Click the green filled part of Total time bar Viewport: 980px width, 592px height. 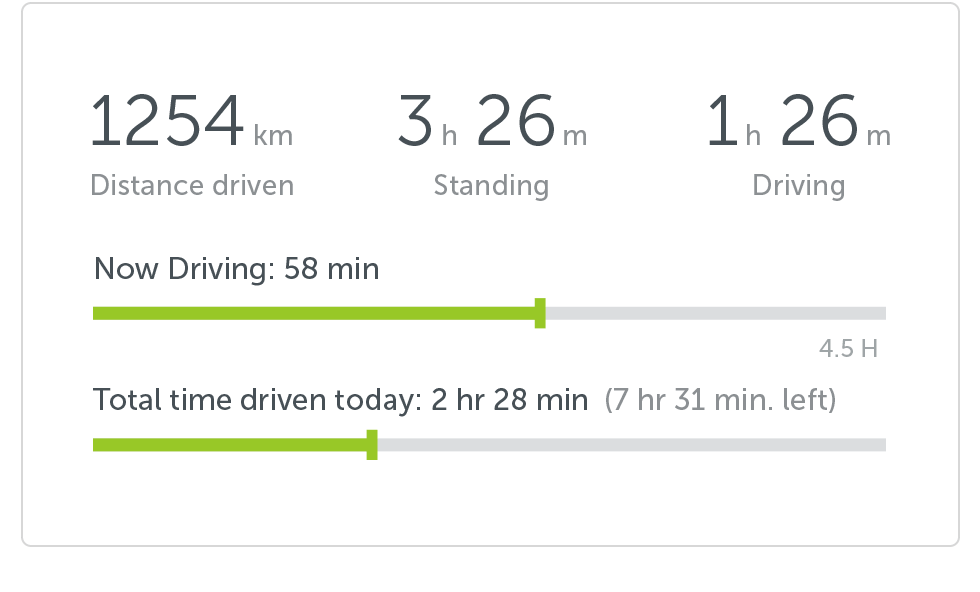point(230,445)
